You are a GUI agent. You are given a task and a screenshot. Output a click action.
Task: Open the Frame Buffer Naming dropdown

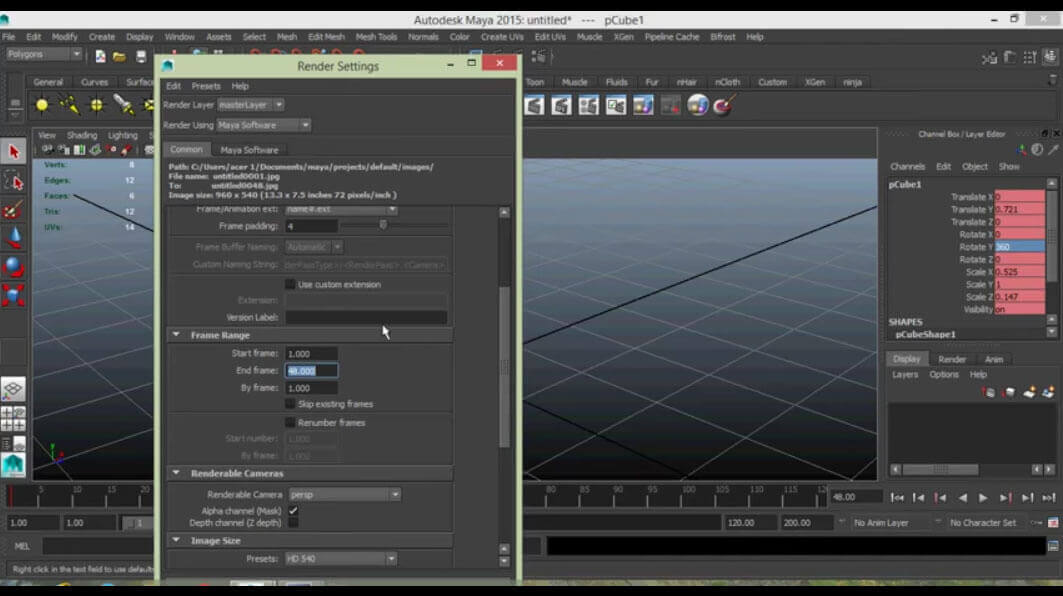(x=313, y=247)
